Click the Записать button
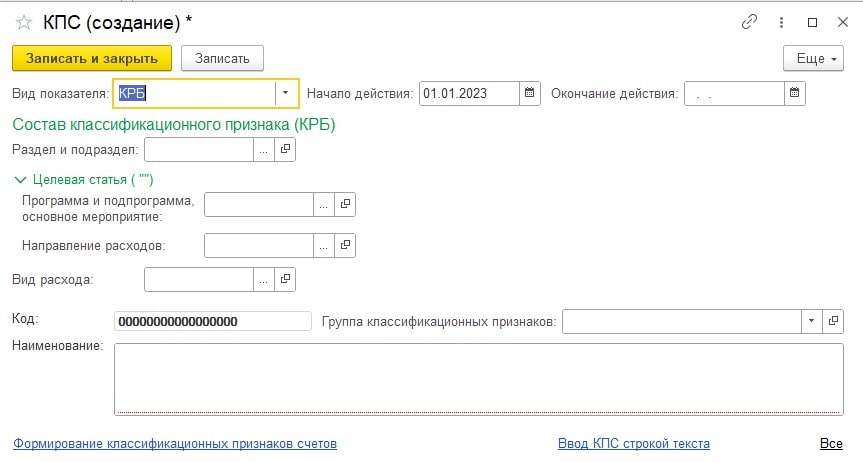Image resolution: width=863 pixels, height=462 pixels. pyautogui.click(x=222, y=58)
